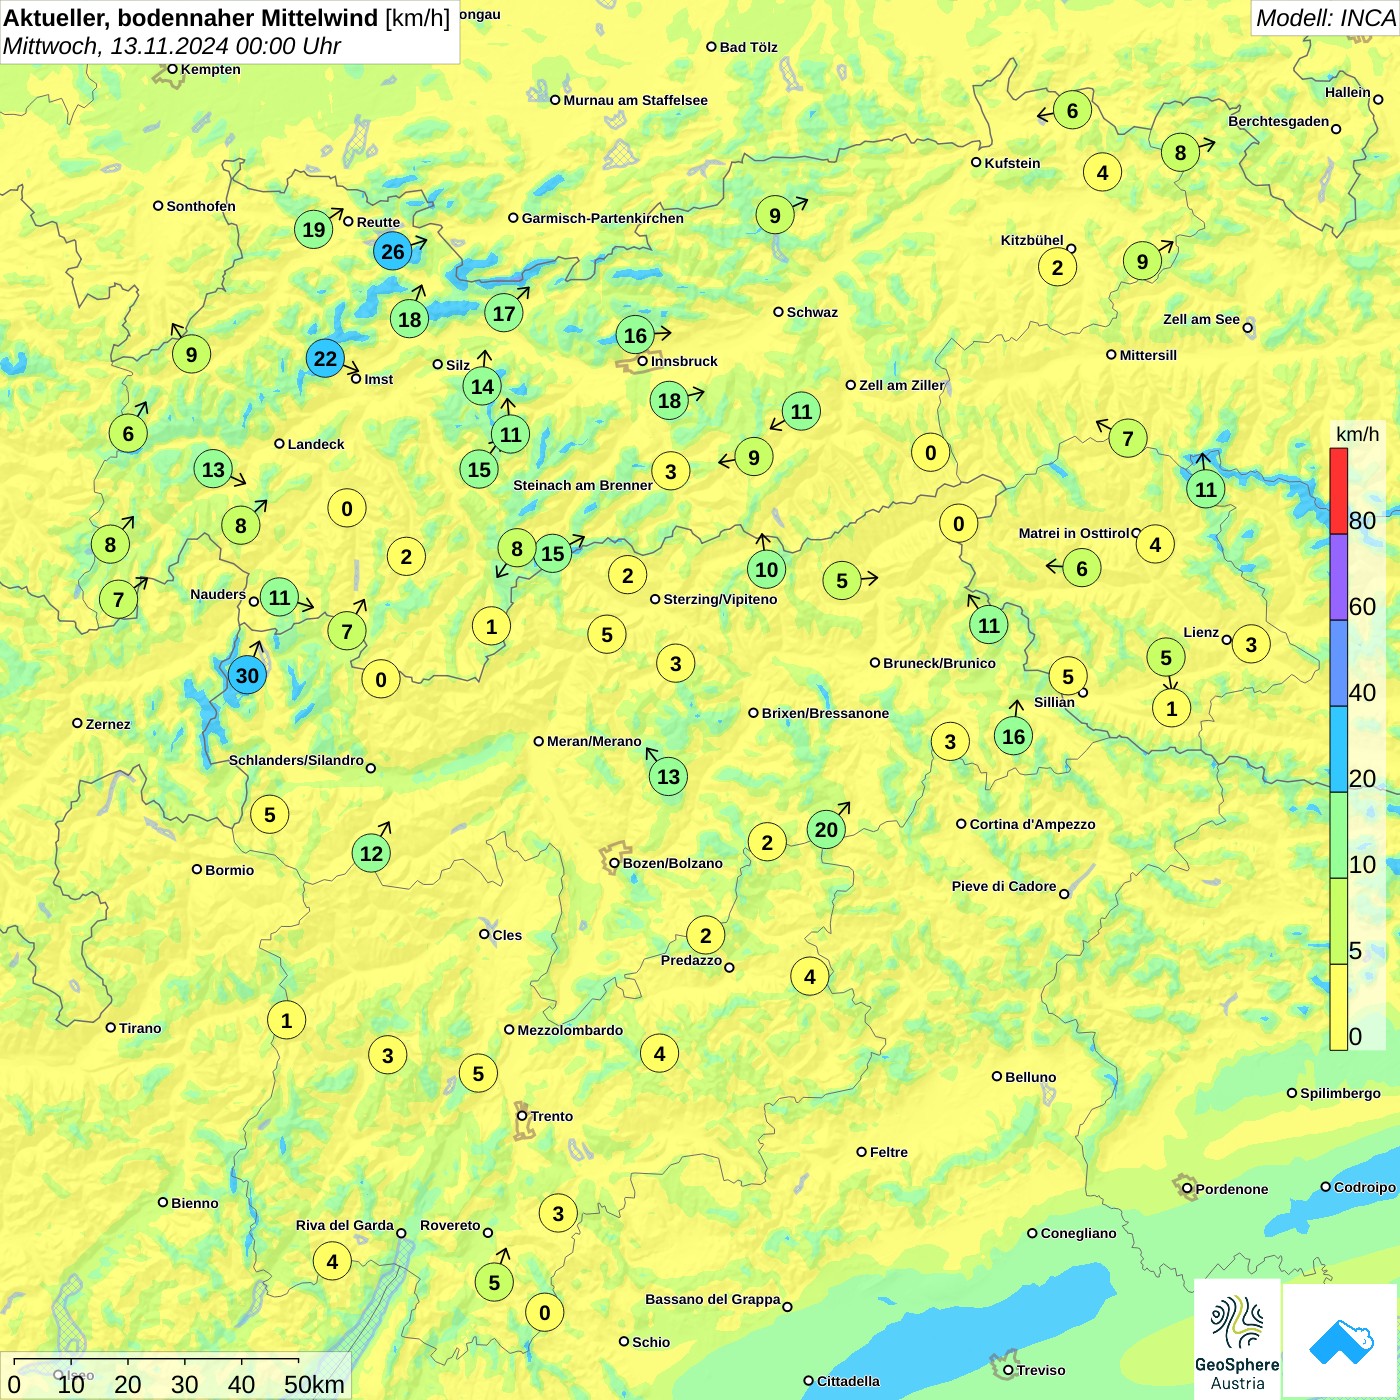Click the green 10–20 km/h legend color

click(x=1338, y=835)
